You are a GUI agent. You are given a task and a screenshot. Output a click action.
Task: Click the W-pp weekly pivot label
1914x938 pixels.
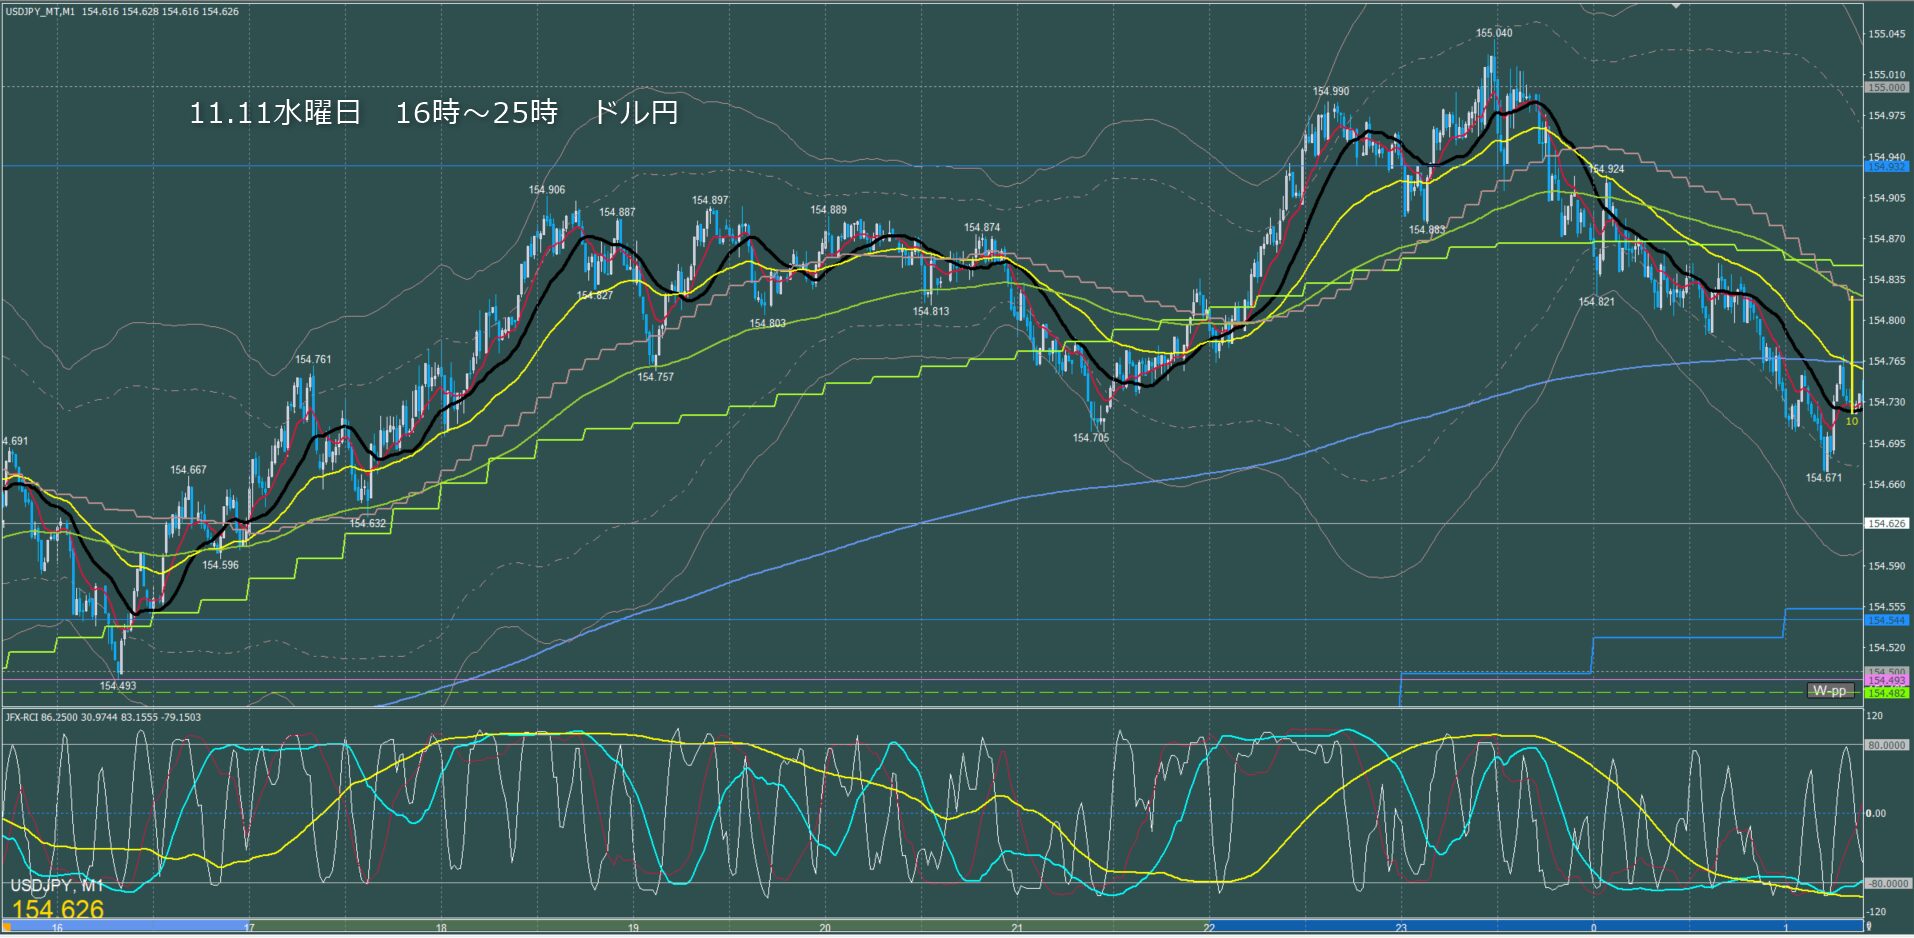pyautogui.click(x=1830, y=691)
